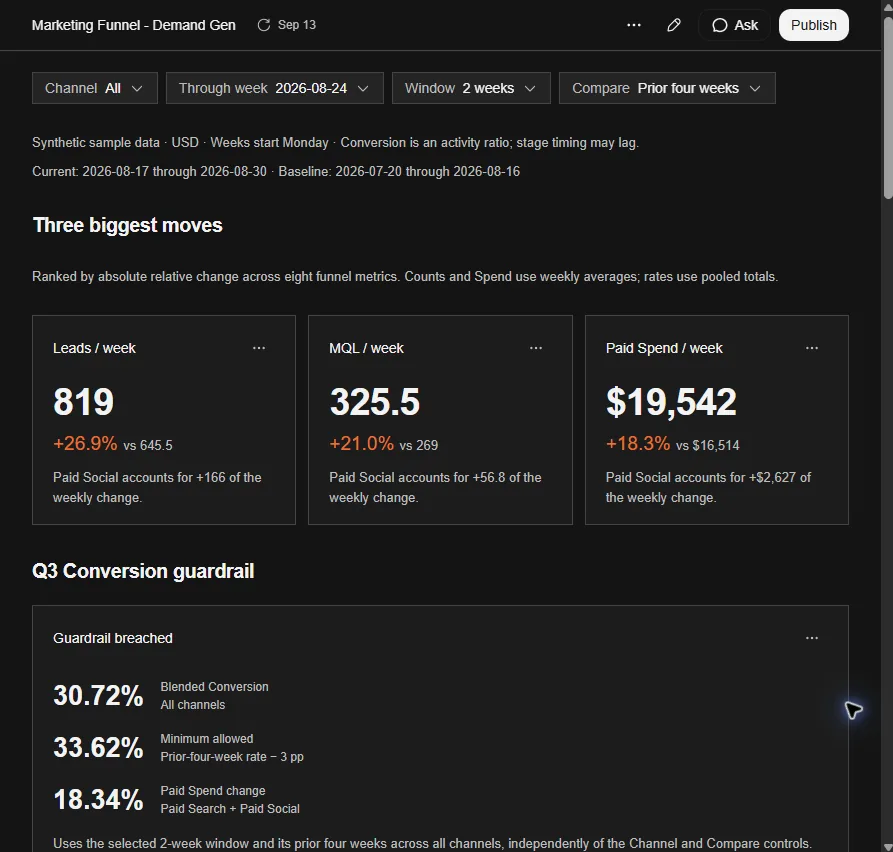
Task: Click the vs $16,514 comparison text
Action: click(708, 445)
